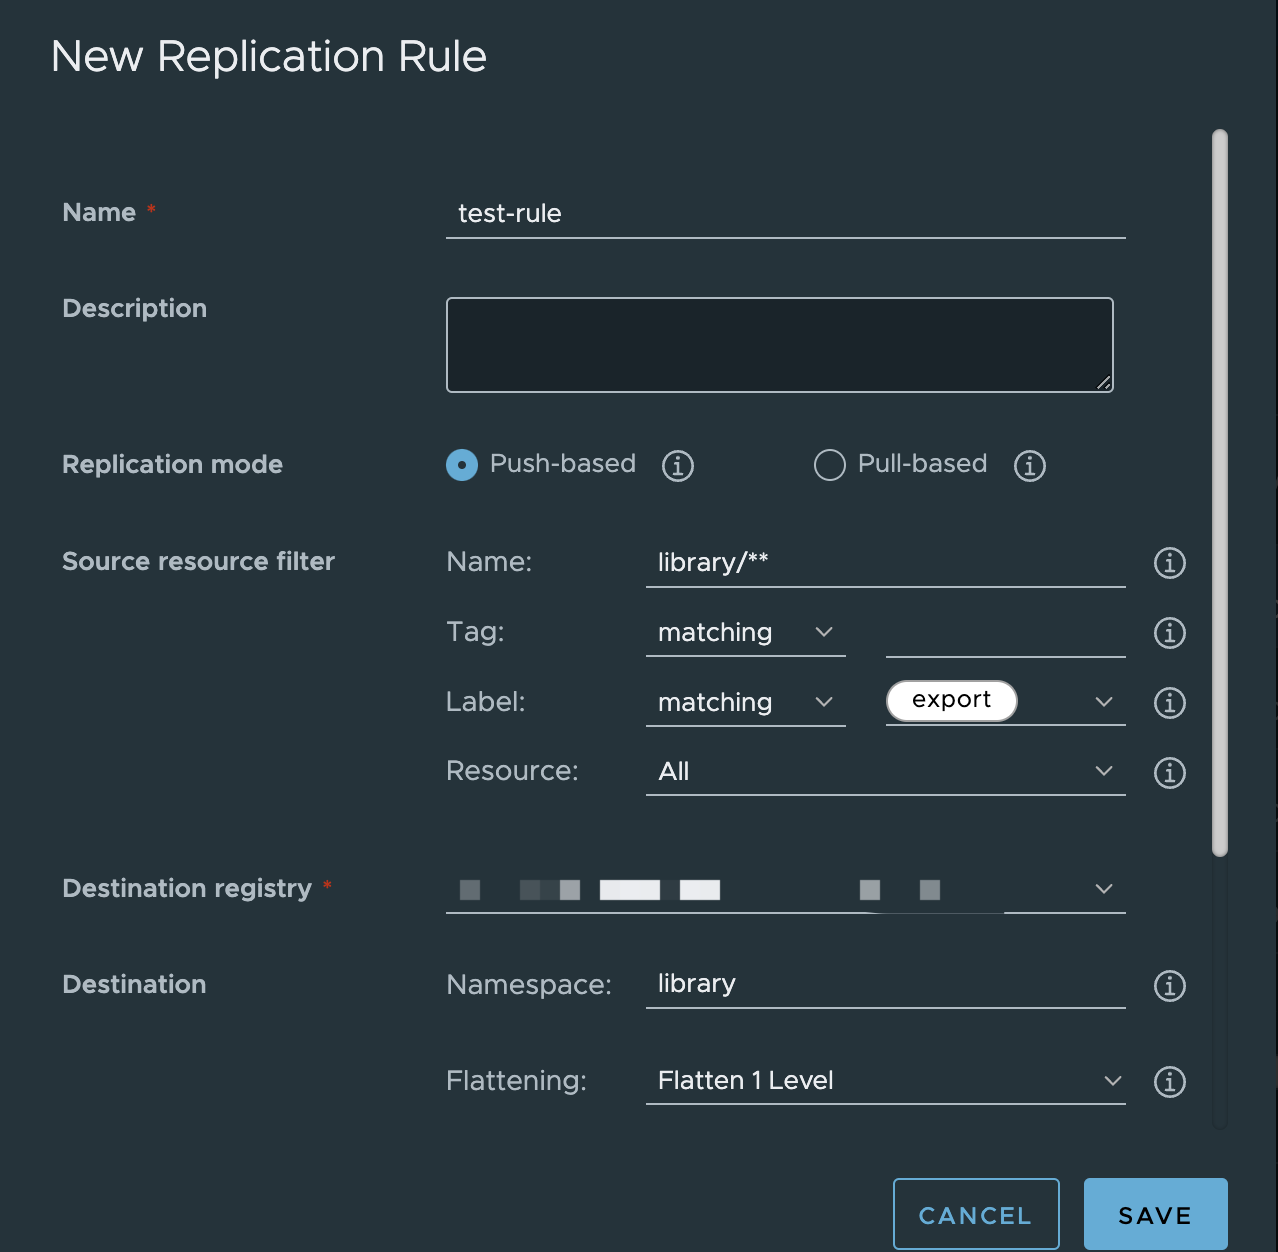Cancel creating the replication rule
The image size is (1278, 1252).
(975, 1214)
